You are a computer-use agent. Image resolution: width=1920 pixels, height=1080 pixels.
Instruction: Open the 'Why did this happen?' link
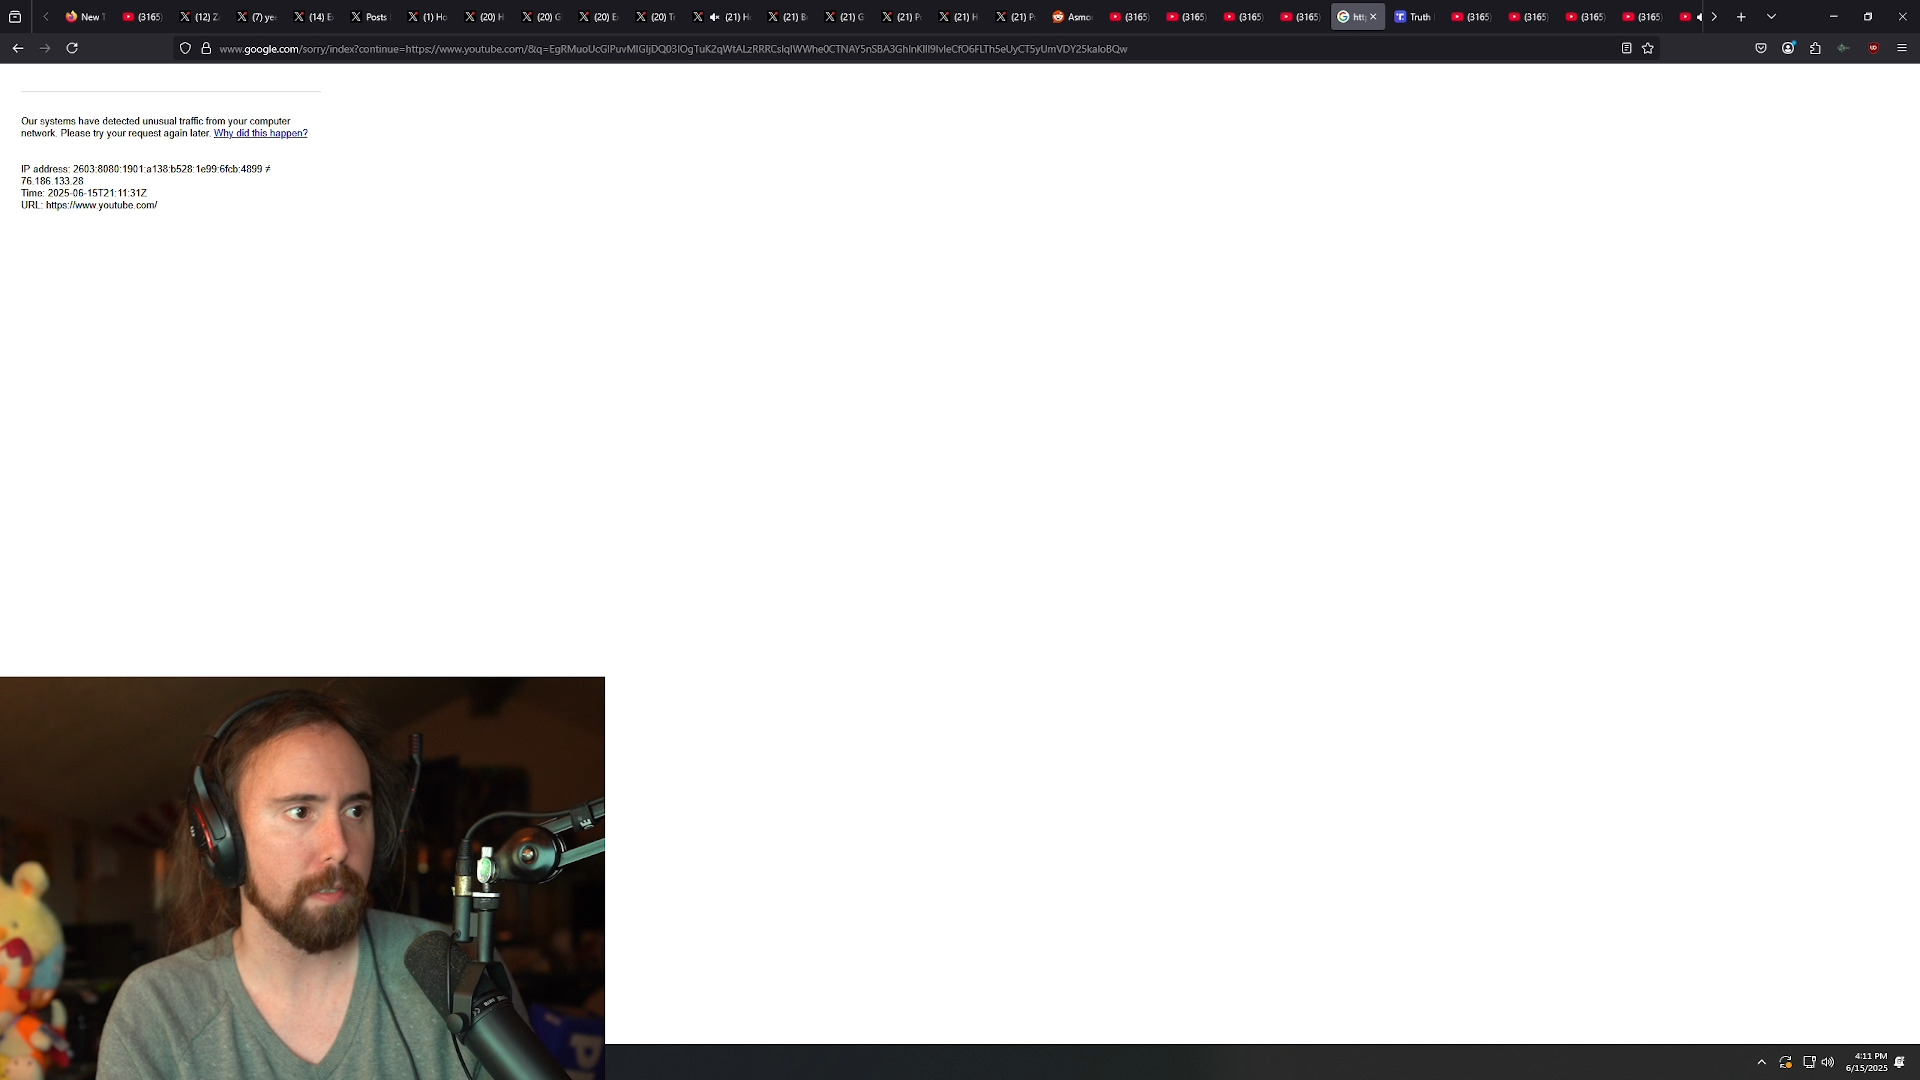260,133
